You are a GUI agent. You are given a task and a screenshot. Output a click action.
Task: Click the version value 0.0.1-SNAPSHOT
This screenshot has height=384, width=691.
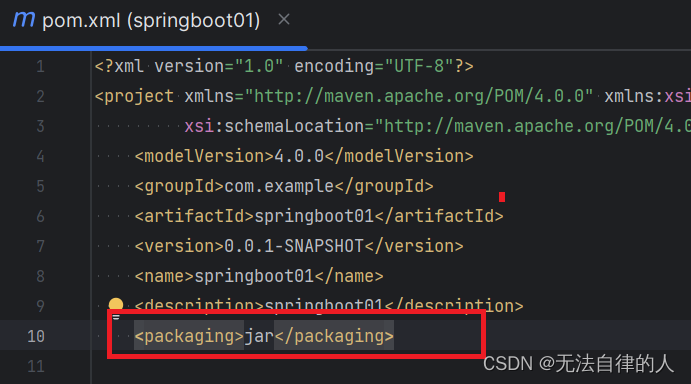point(294,246)
